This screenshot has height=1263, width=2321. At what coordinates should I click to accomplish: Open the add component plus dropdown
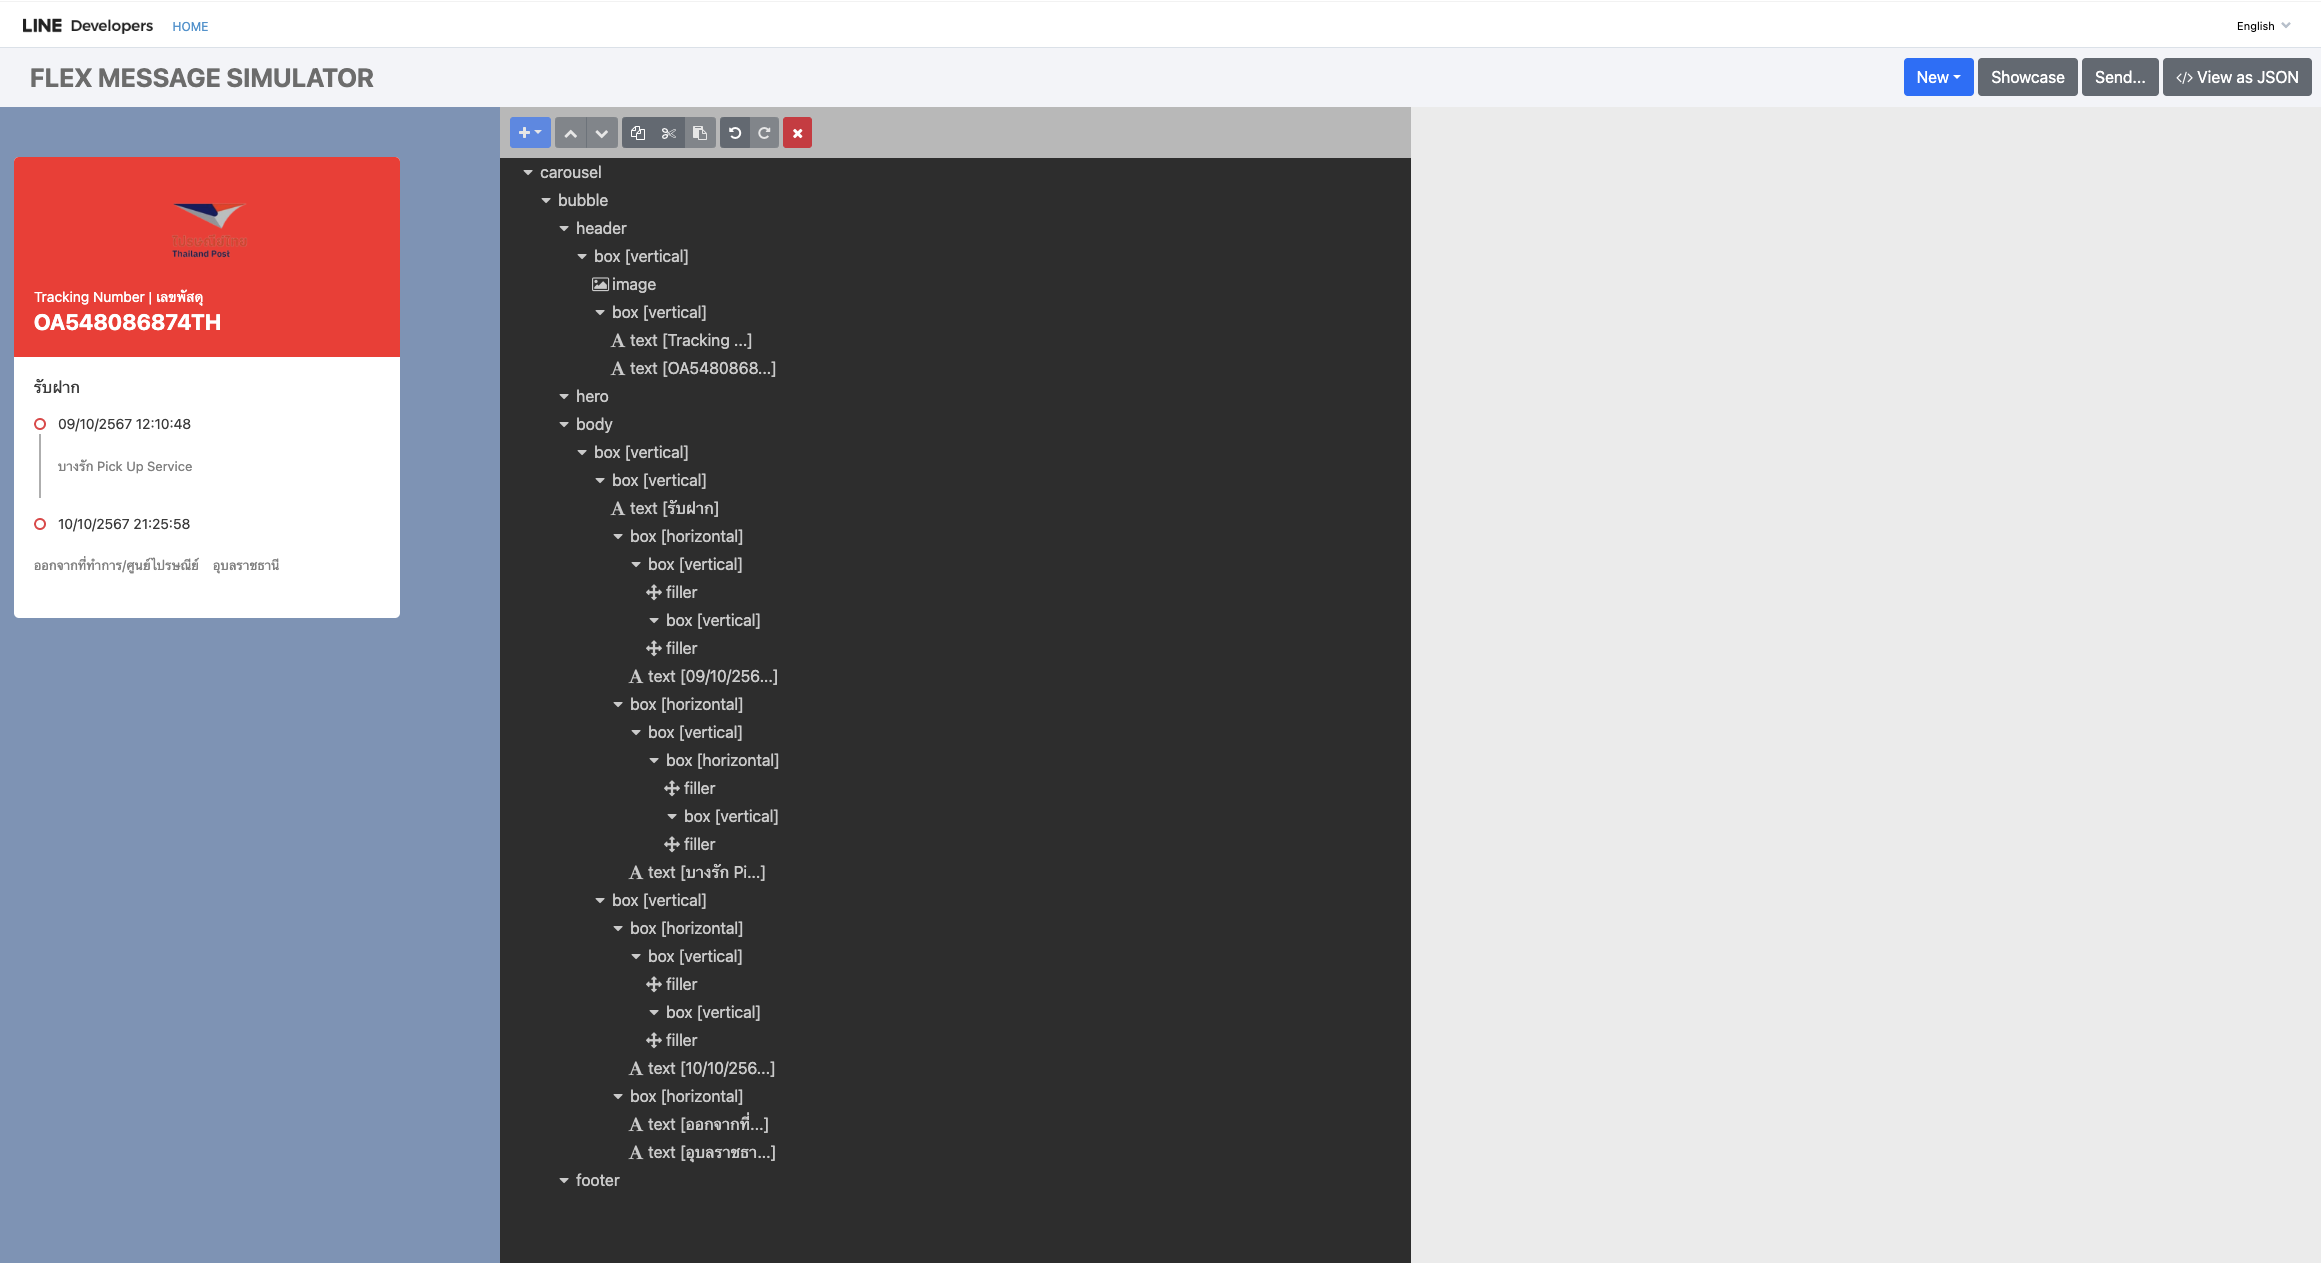click(530, 133)
